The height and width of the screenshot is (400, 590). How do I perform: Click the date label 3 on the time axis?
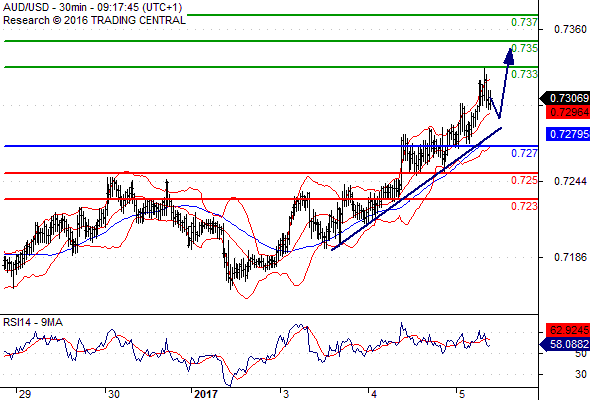pyautogui.click(x=286, y=394)
